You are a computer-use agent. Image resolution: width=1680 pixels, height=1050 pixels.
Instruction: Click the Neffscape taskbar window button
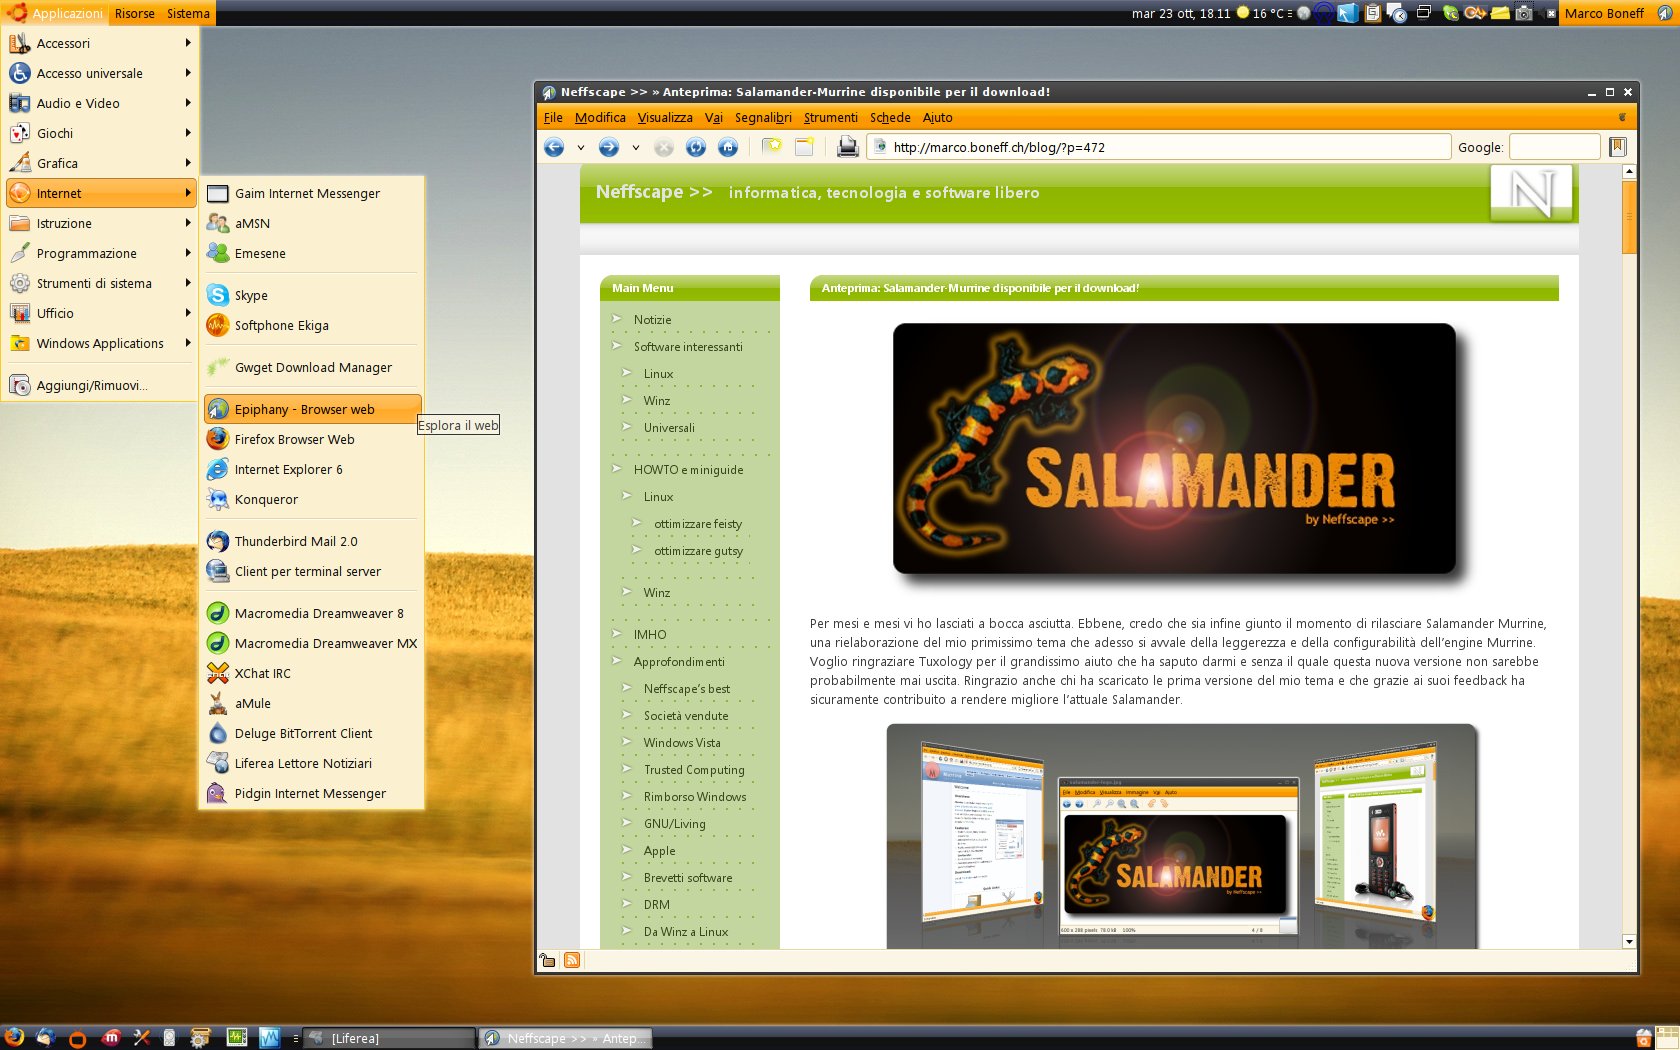coord(565,1038)
